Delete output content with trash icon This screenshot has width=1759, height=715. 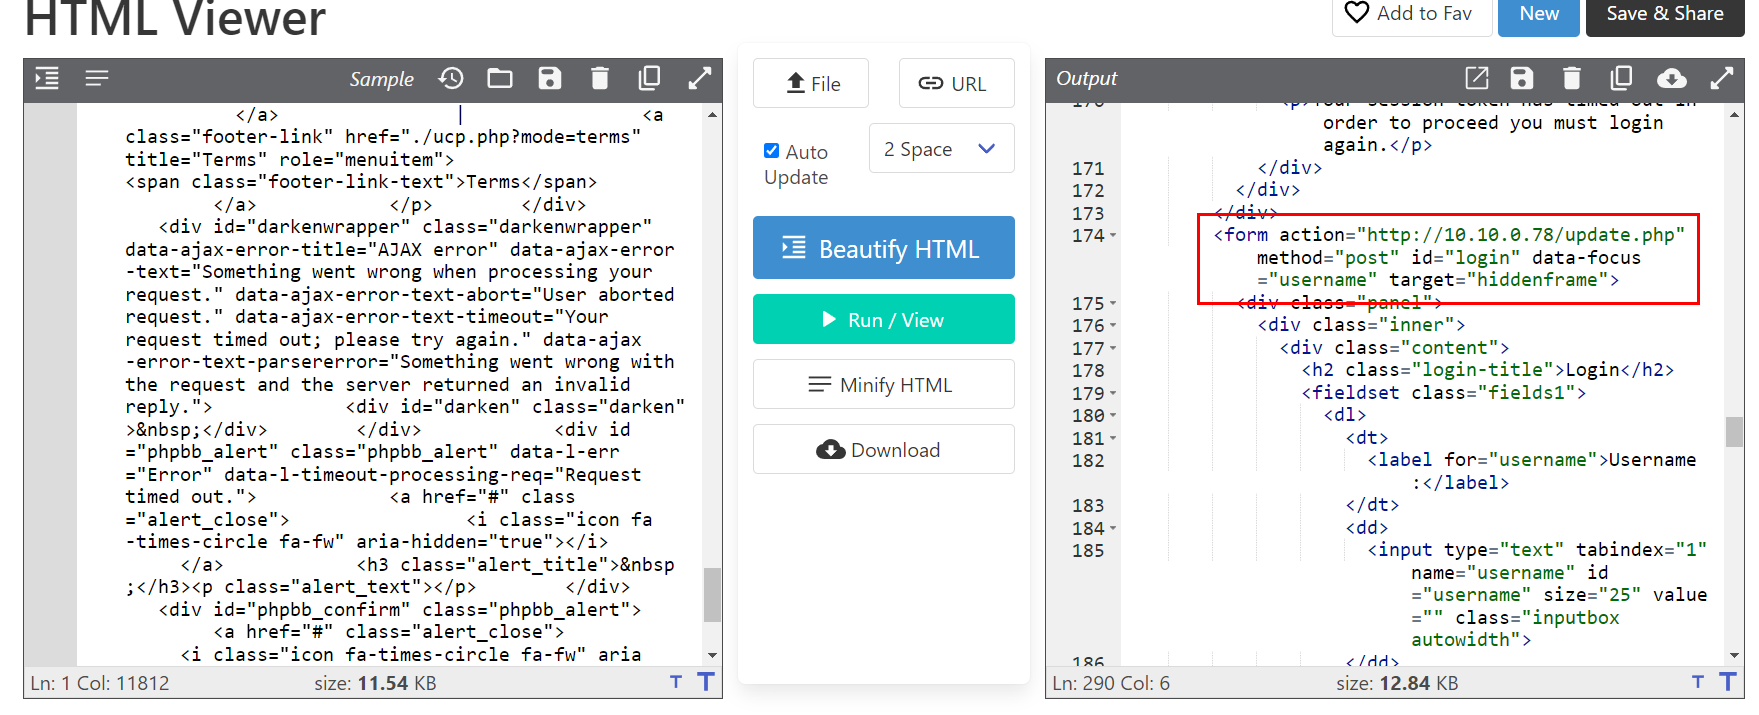pyautogui.click(x=1572, y=78)
